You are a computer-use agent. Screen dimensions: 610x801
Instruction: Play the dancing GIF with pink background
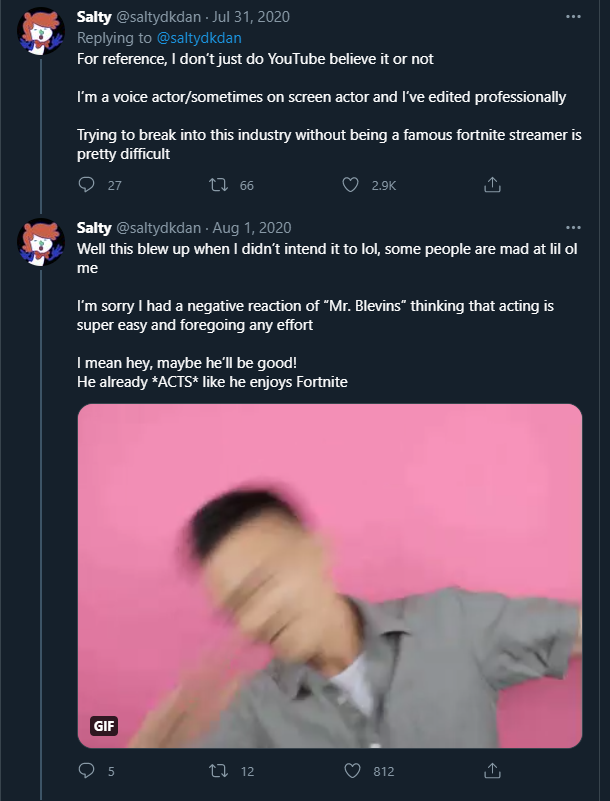[x=330, y=576]
